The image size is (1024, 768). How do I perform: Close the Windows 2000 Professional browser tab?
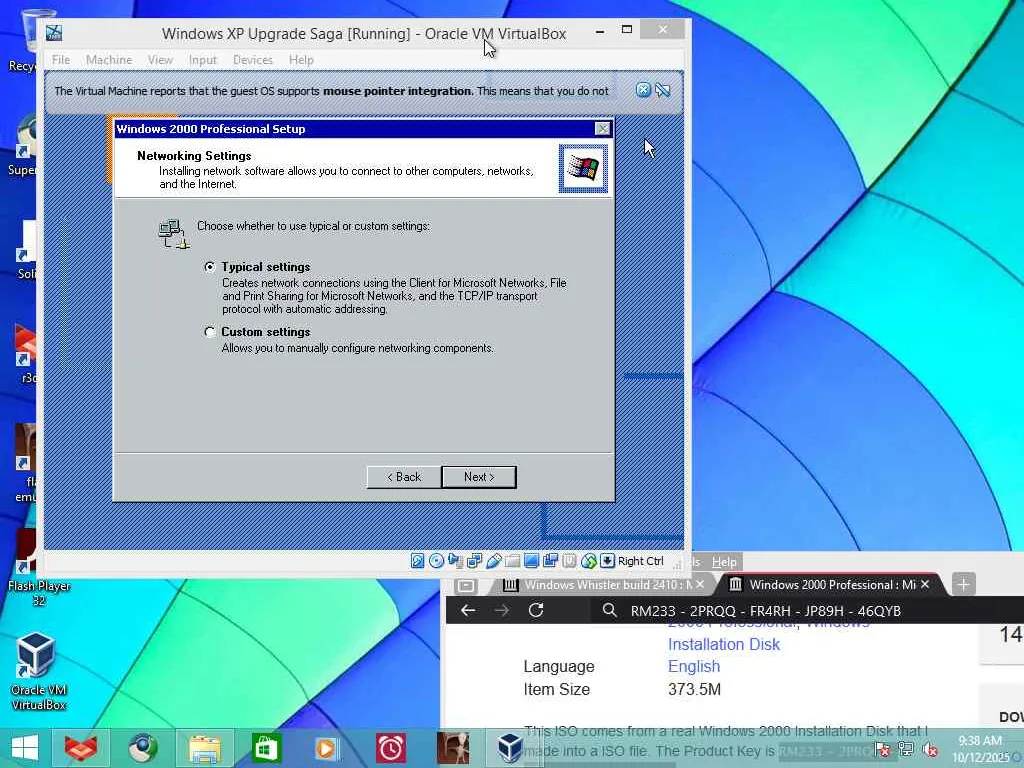pyautogui.click(x=925, y=584)
